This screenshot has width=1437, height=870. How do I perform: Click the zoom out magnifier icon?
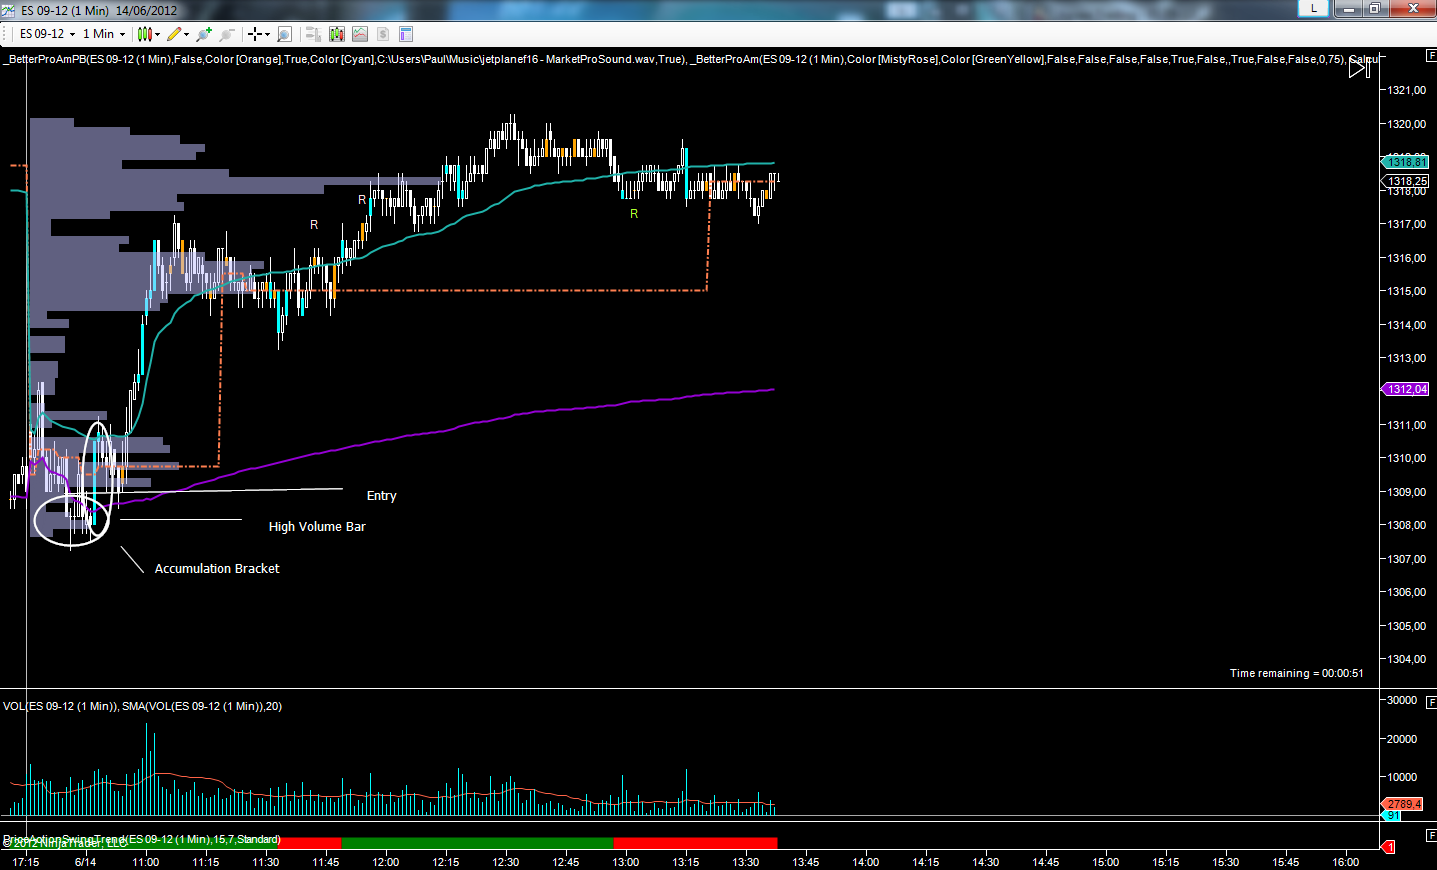coord(227,34)
